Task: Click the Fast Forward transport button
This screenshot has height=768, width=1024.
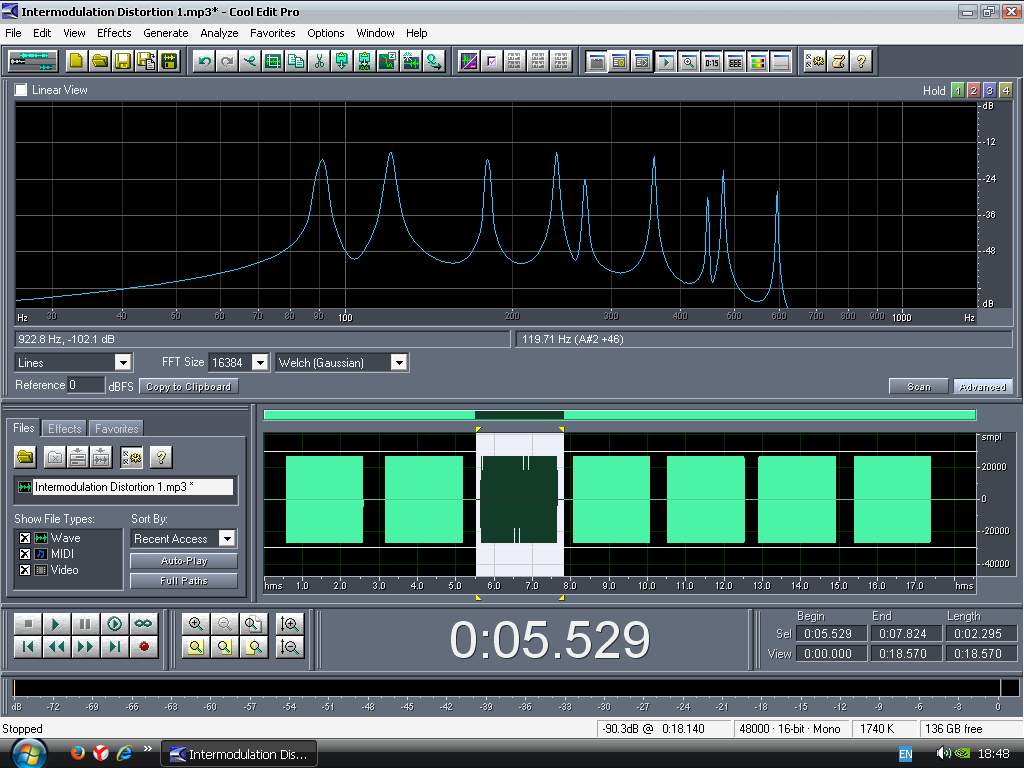Action: (x=85, y=647)
